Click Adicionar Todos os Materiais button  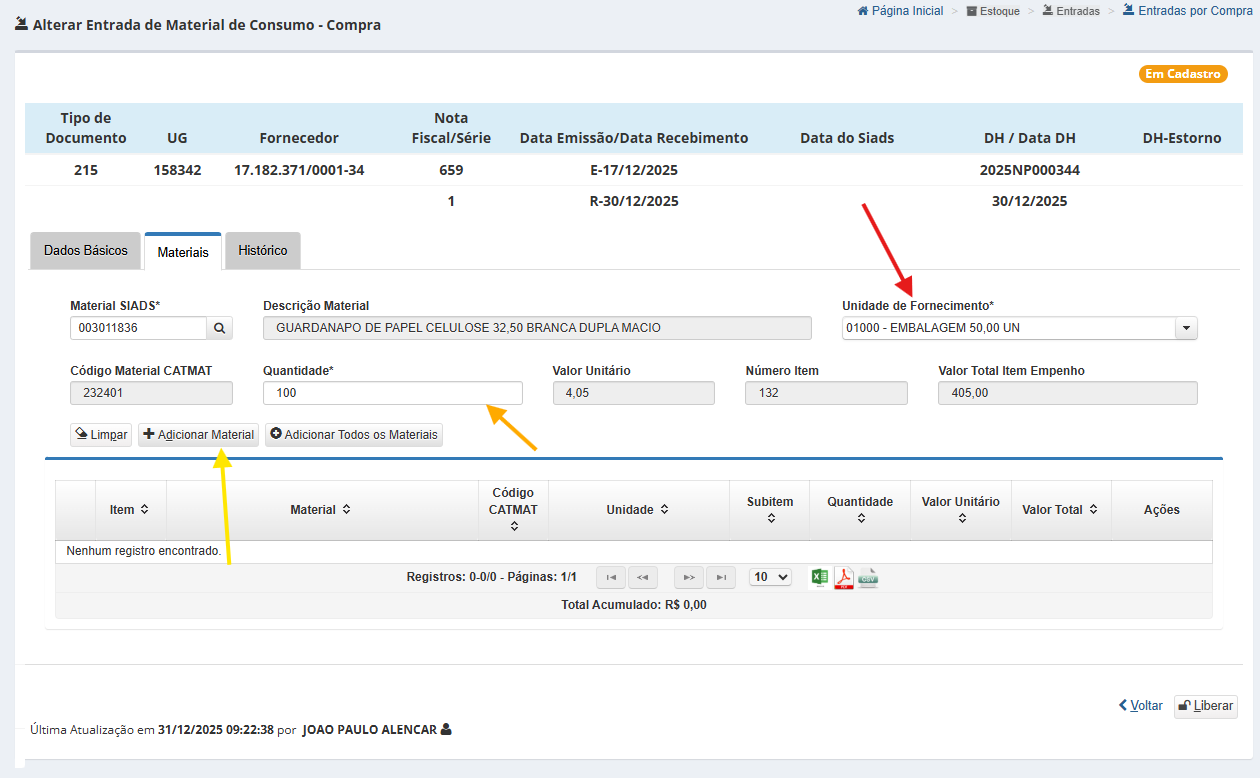354,435
